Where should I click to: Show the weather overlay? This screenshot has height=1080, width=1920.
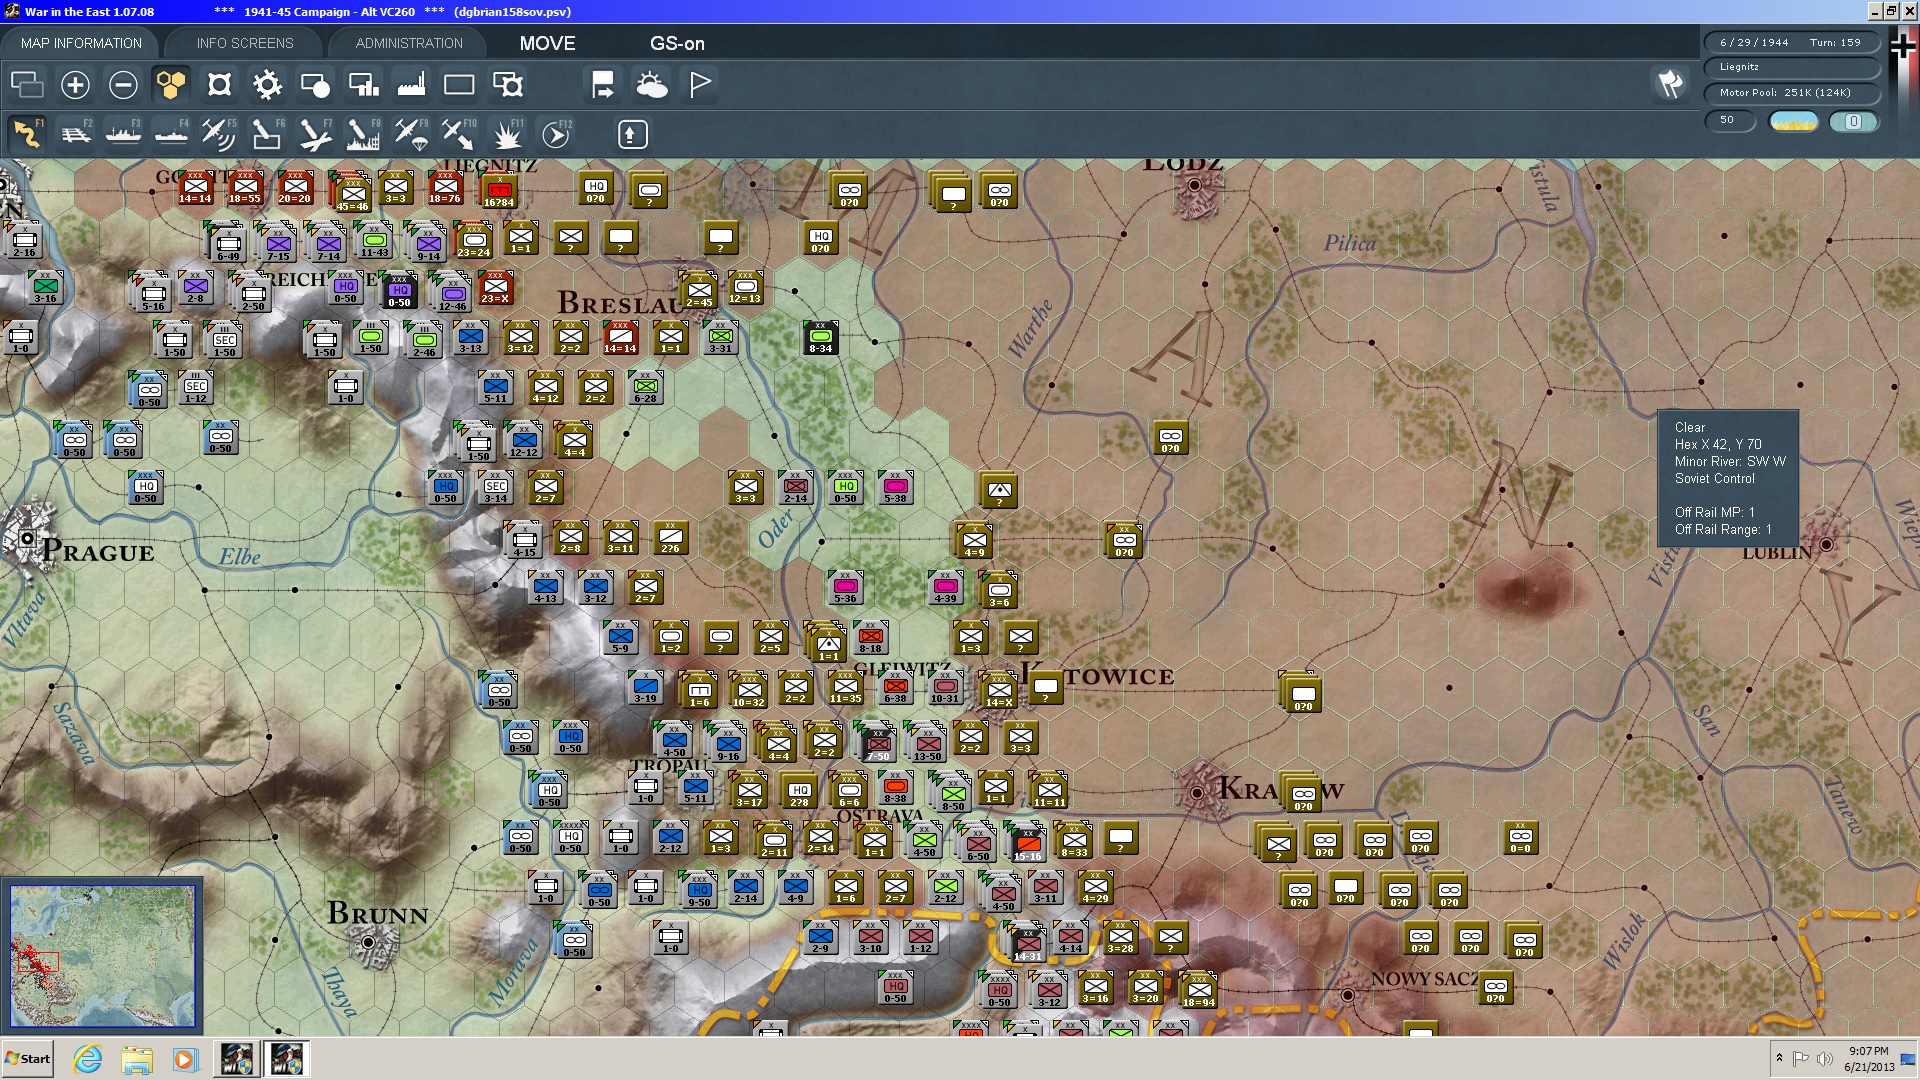tap(652, 85)
